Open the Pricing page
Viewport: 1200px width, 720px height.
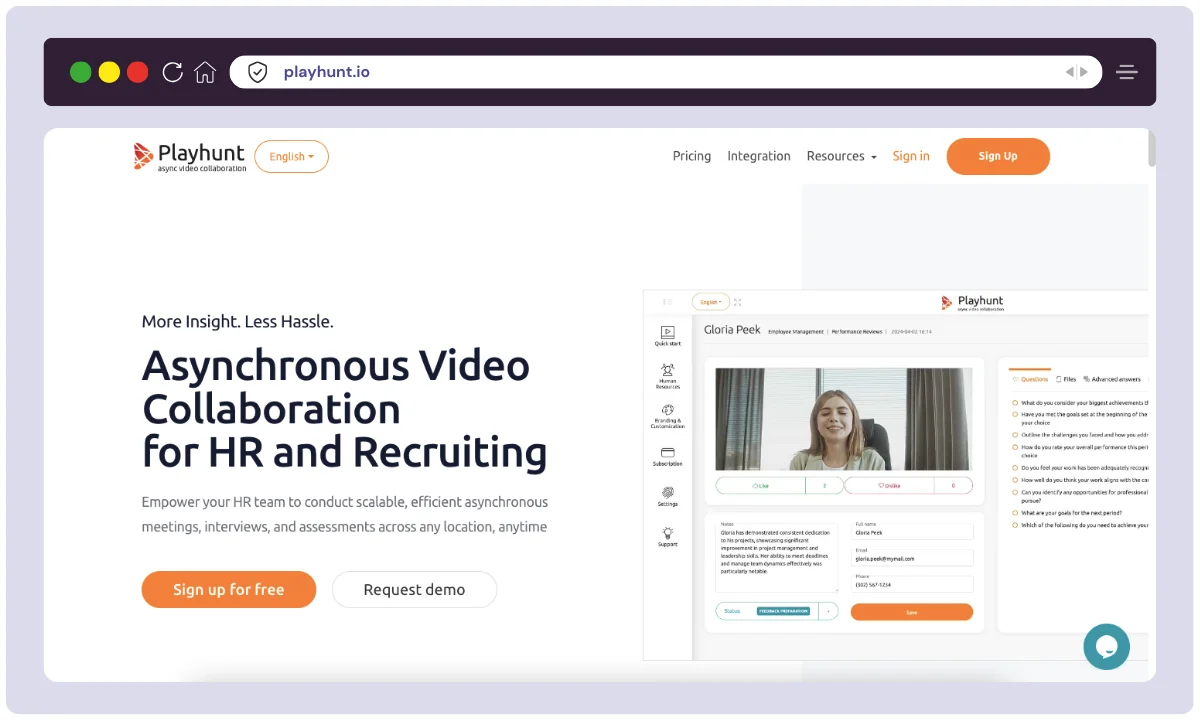pyautogui.click(x=692, y=156)
